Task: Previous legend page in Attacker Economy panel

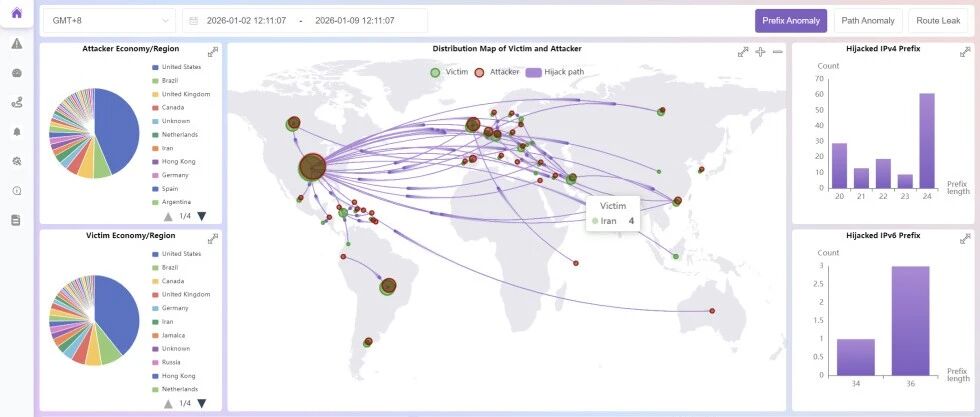Action: 168,216
